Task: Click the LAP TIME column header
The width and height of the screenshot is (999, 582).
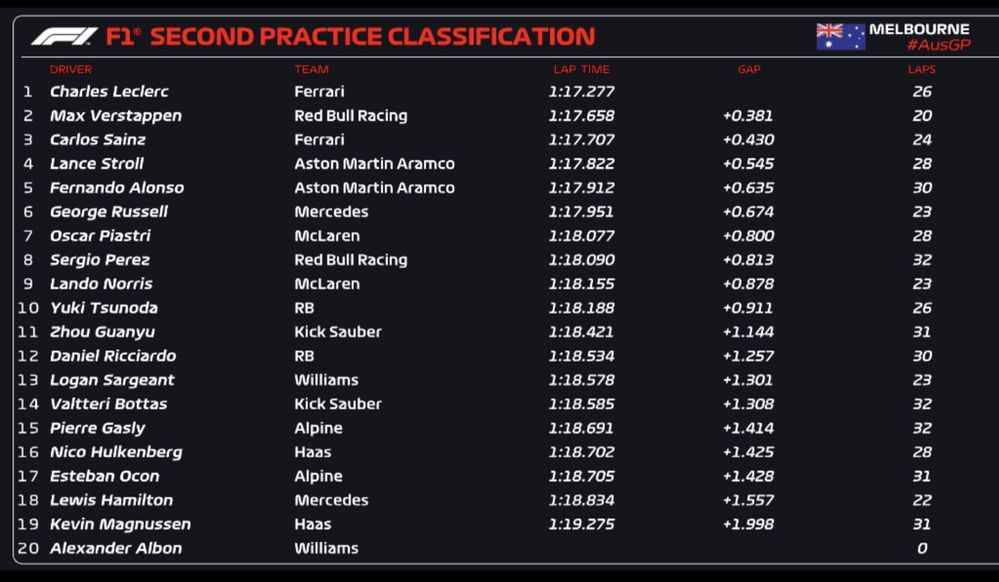Action: (581, 70)
